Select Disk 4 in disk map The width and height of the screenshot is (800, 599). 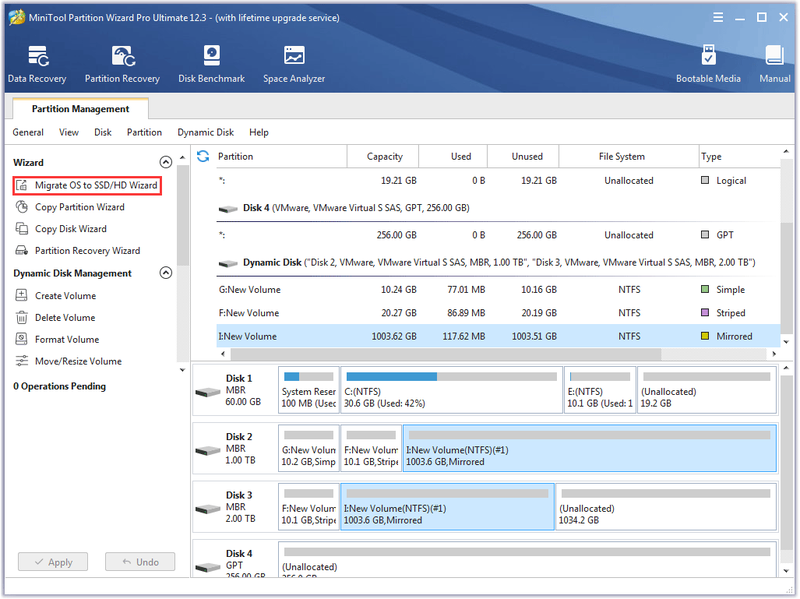(235, 560)
